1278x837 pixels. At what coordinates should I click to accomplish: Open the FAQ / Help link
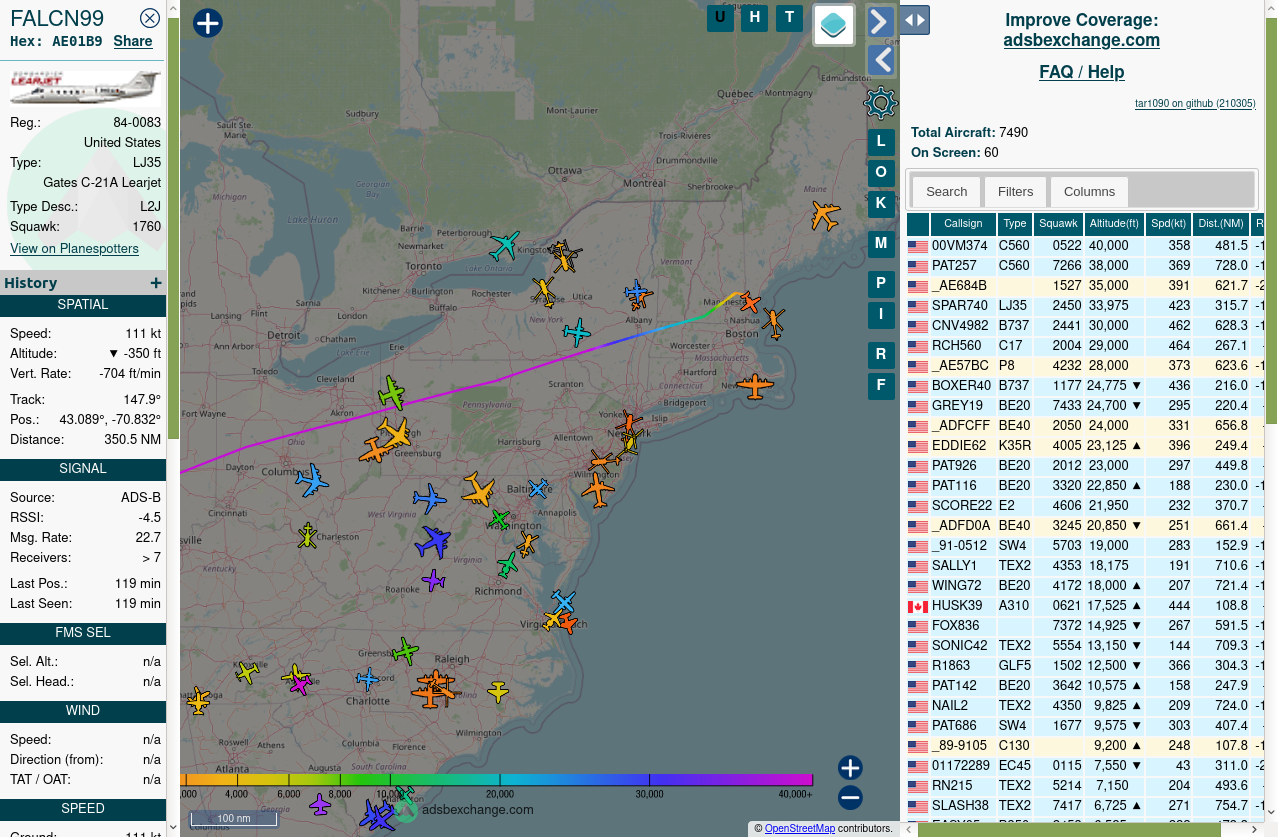coord(1081,72)
